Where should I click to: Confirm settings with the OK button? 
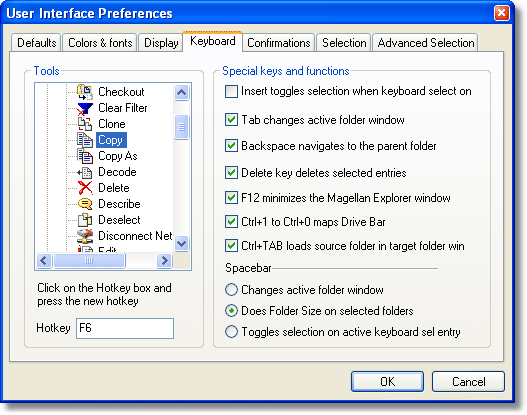[x=387, y=381]
